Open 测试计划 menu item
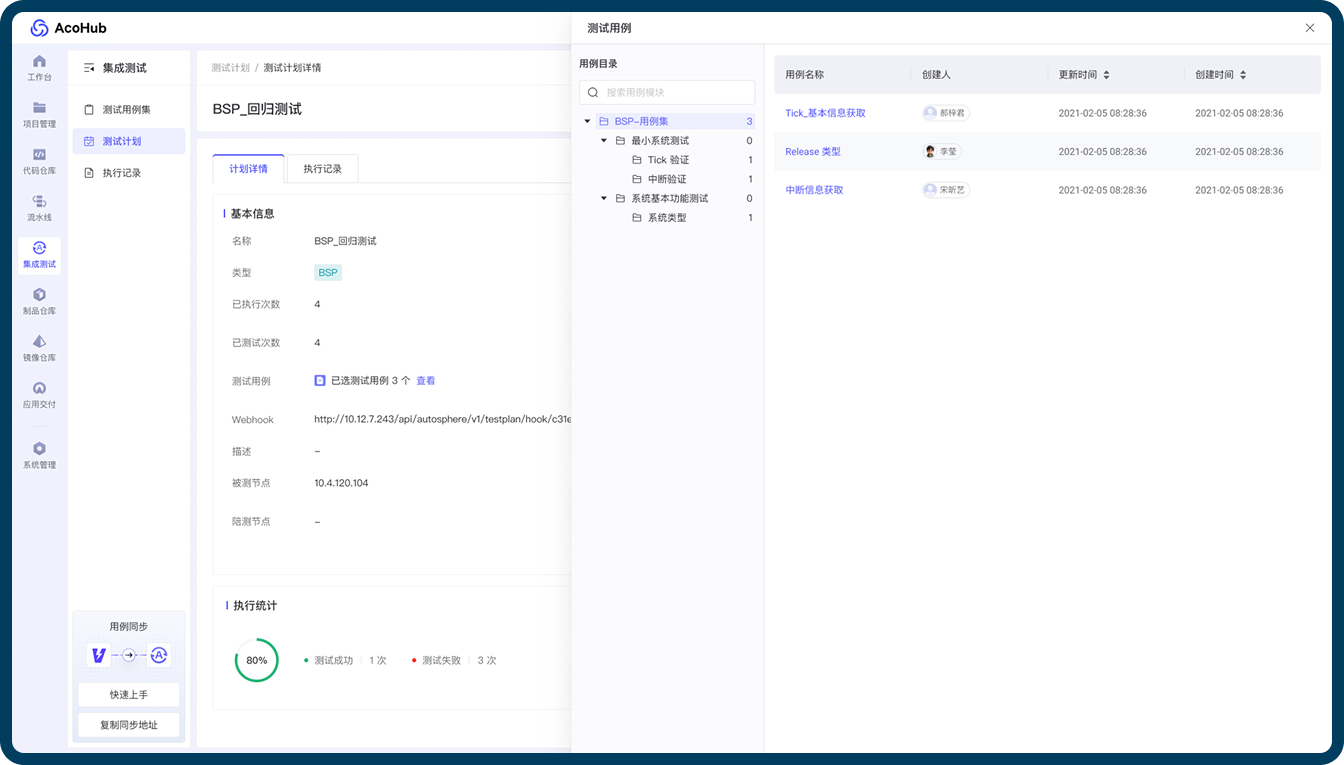 [x=129, y=141]
